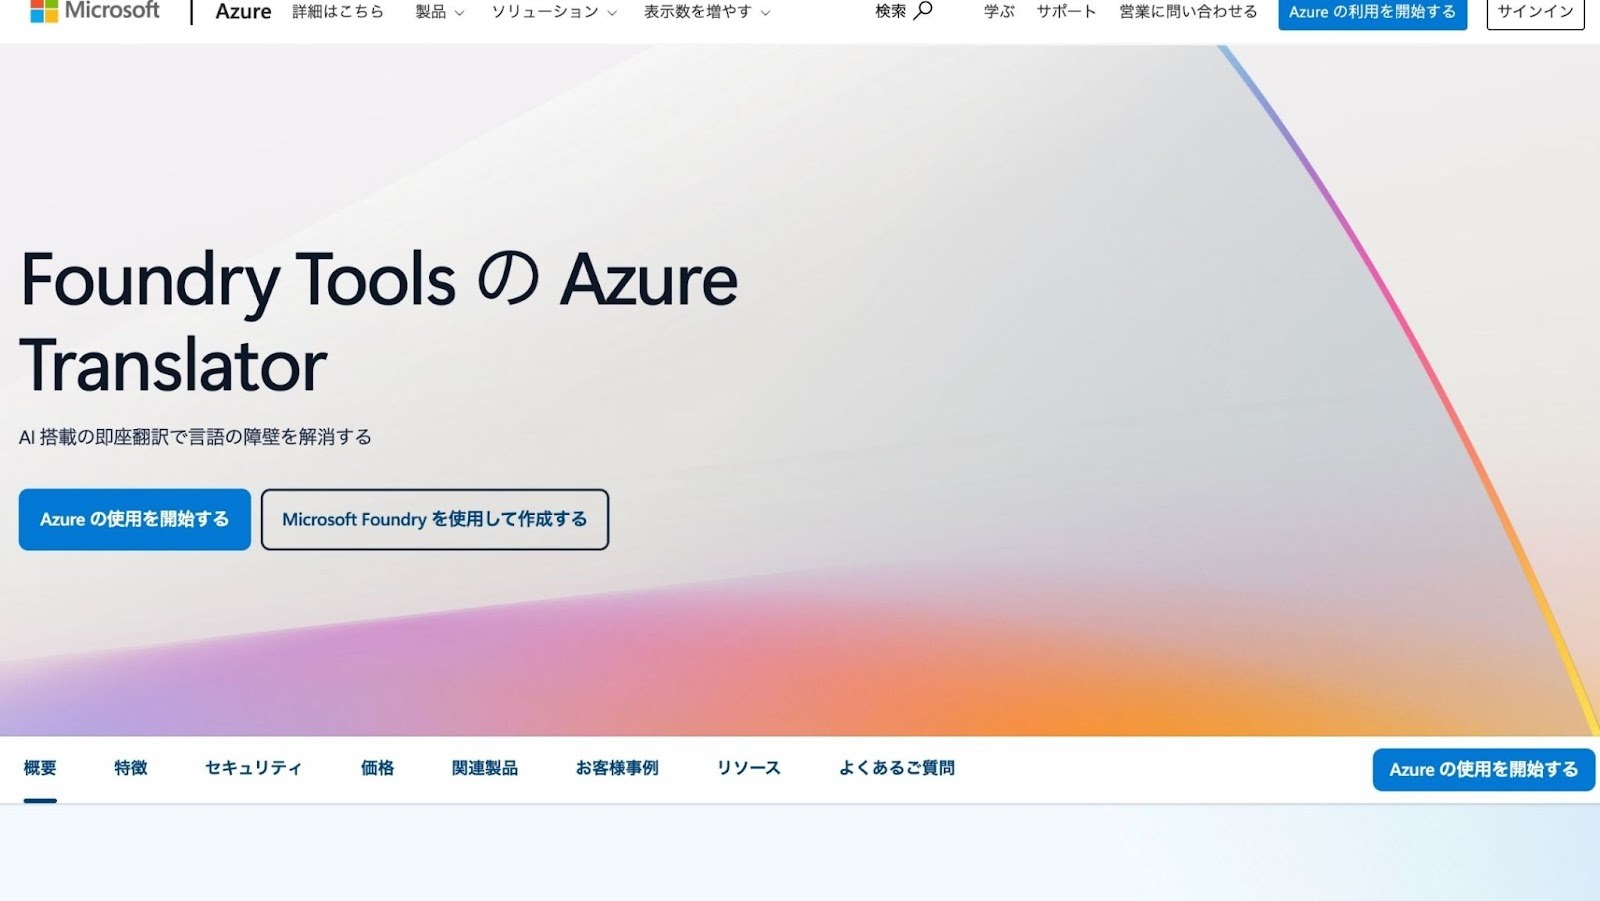Open the Azure home link
The image size is (1600, 901).
[x=243, y=12]
